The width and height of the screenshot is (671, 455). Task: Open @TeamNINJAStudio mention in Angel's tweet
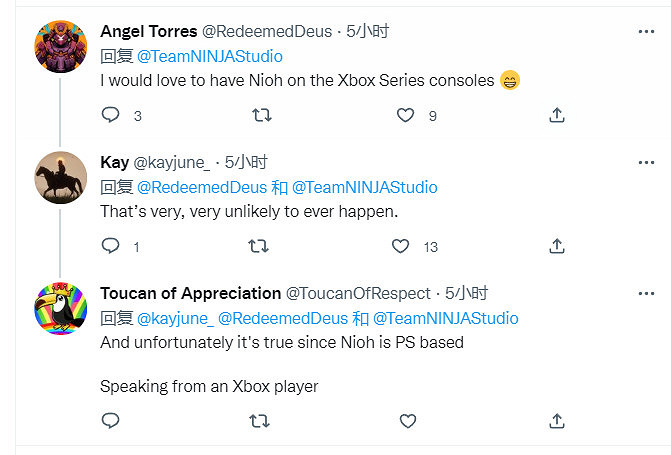(209, 56)
